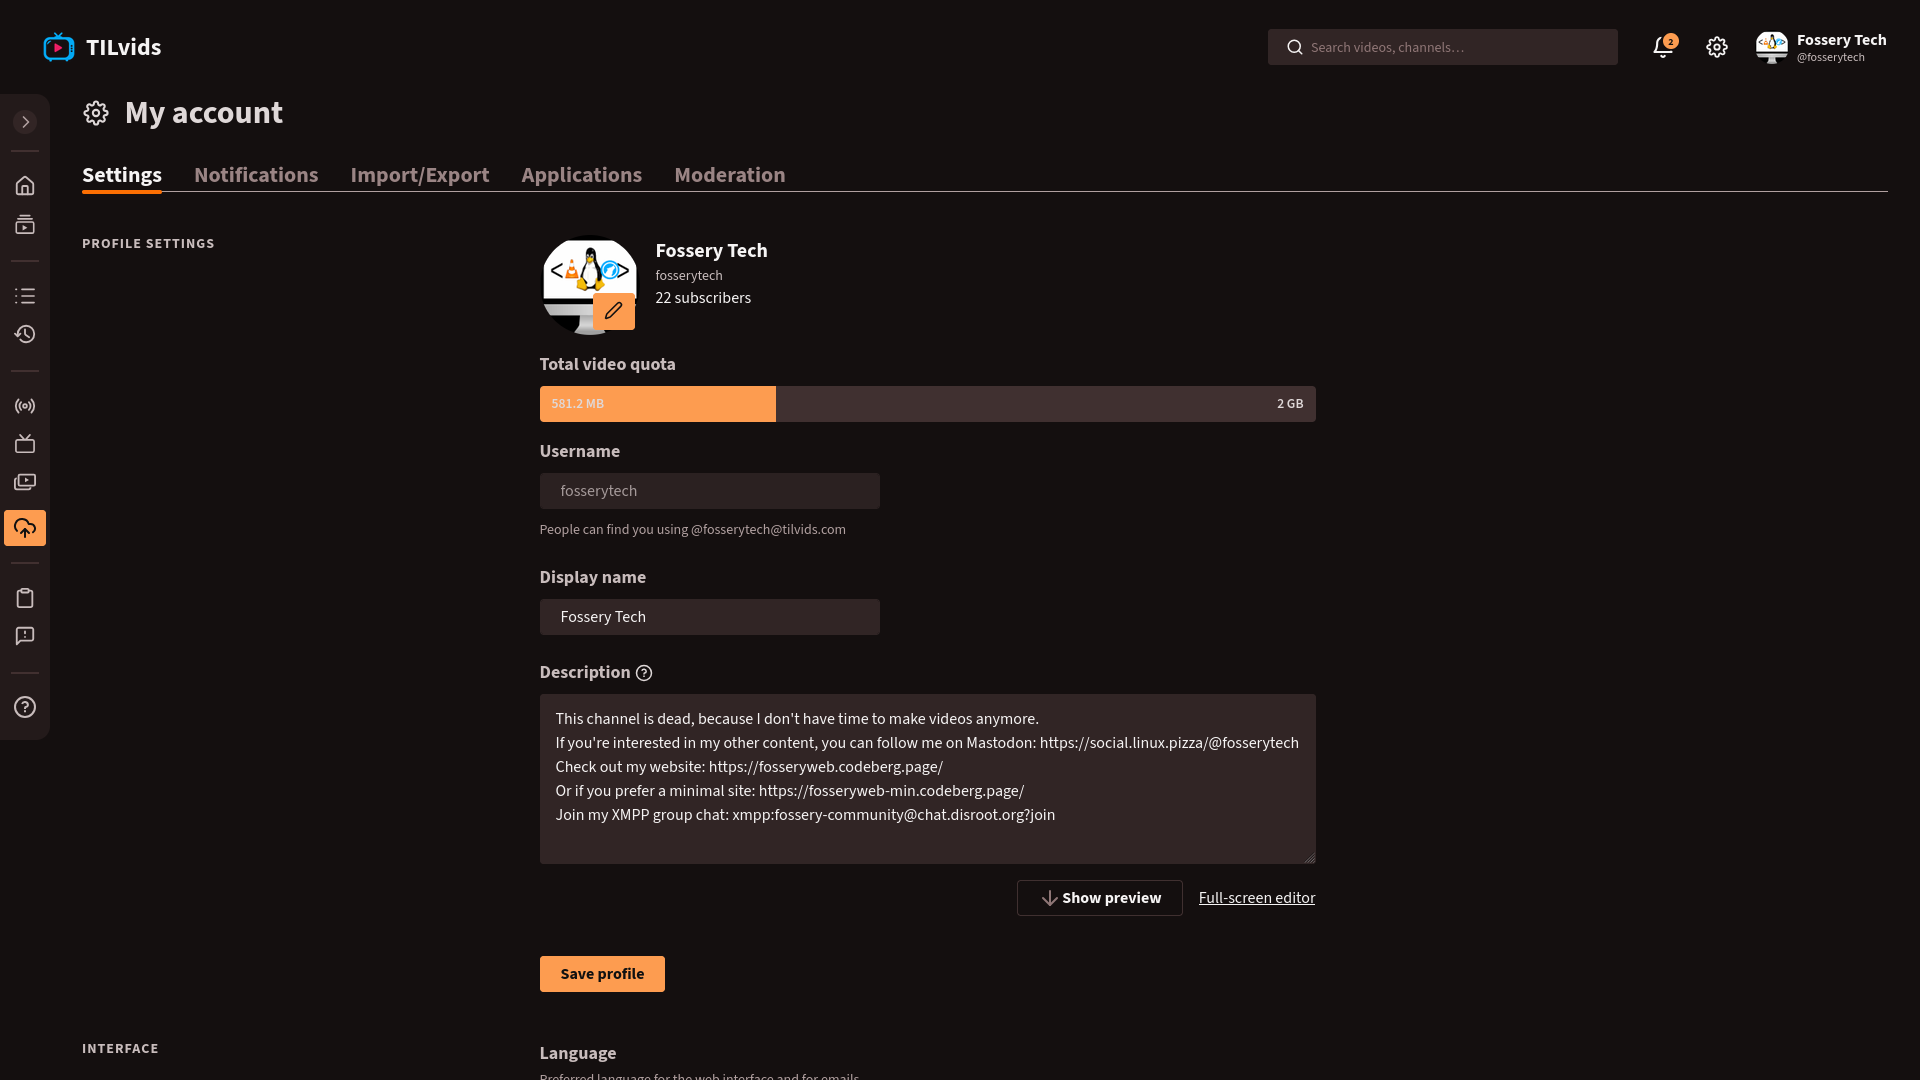
Task: Click the 581.2 MB quota label
Action: pyautogui.click(x=578, y=404)
